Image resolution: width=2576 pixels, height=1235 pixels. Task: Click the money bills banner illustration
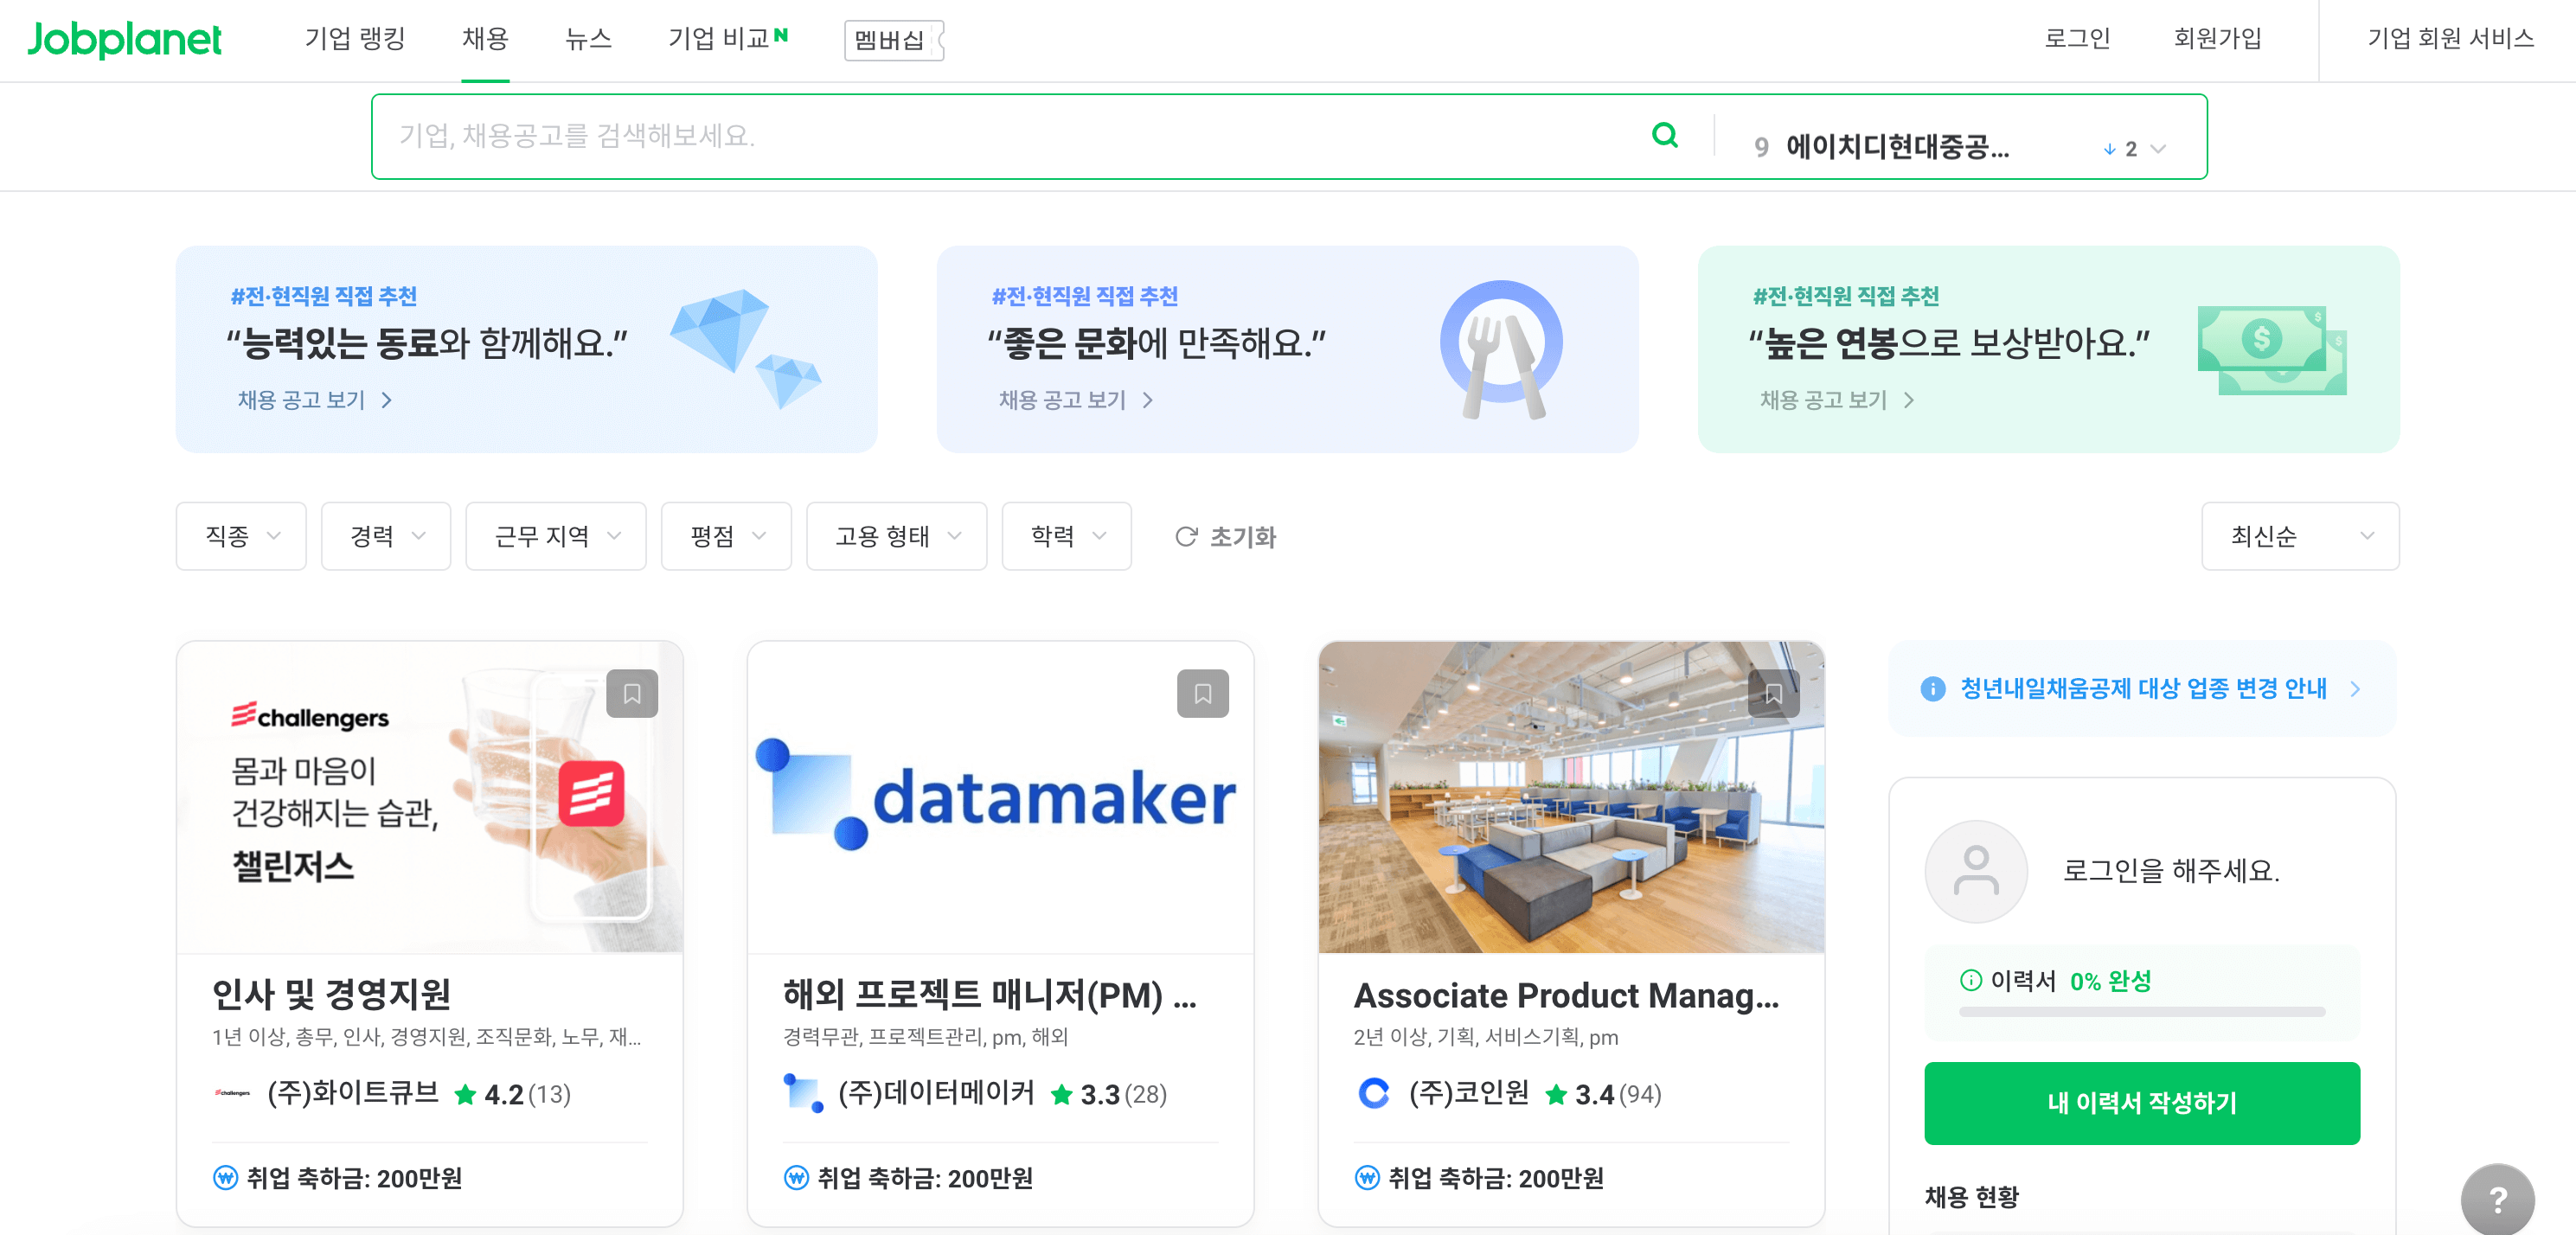pyautogui.click(x=2272, y=350)
